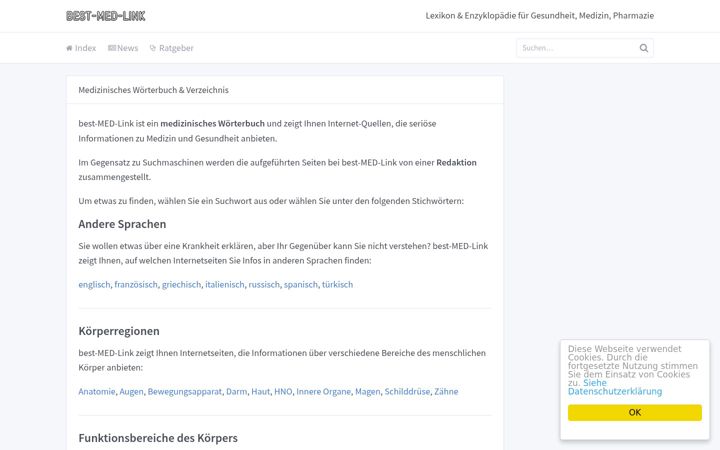
Task: Open the englisch language link
Action: coord(94,284)
